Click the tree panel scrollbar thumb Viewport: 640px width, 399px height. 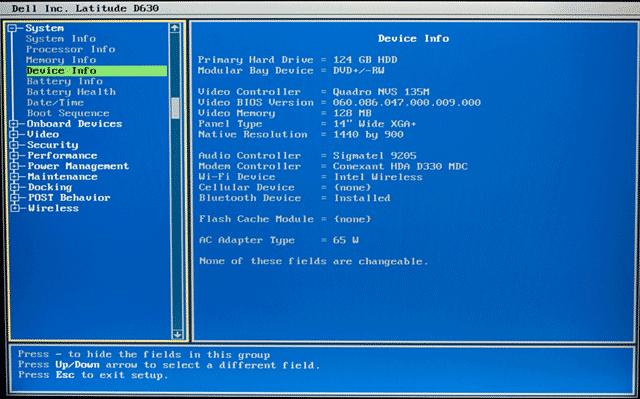click(x=176, y=108)
